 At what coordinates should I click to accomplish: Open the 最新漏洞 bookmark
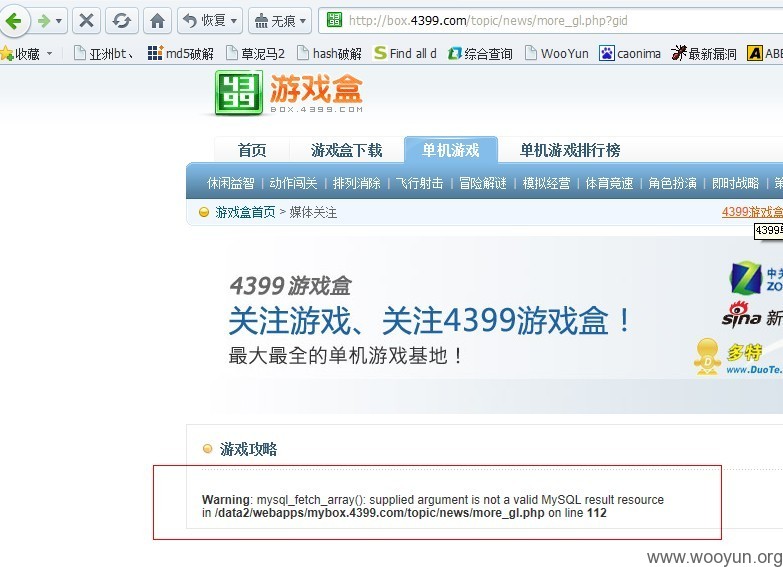tap(704, 53)
